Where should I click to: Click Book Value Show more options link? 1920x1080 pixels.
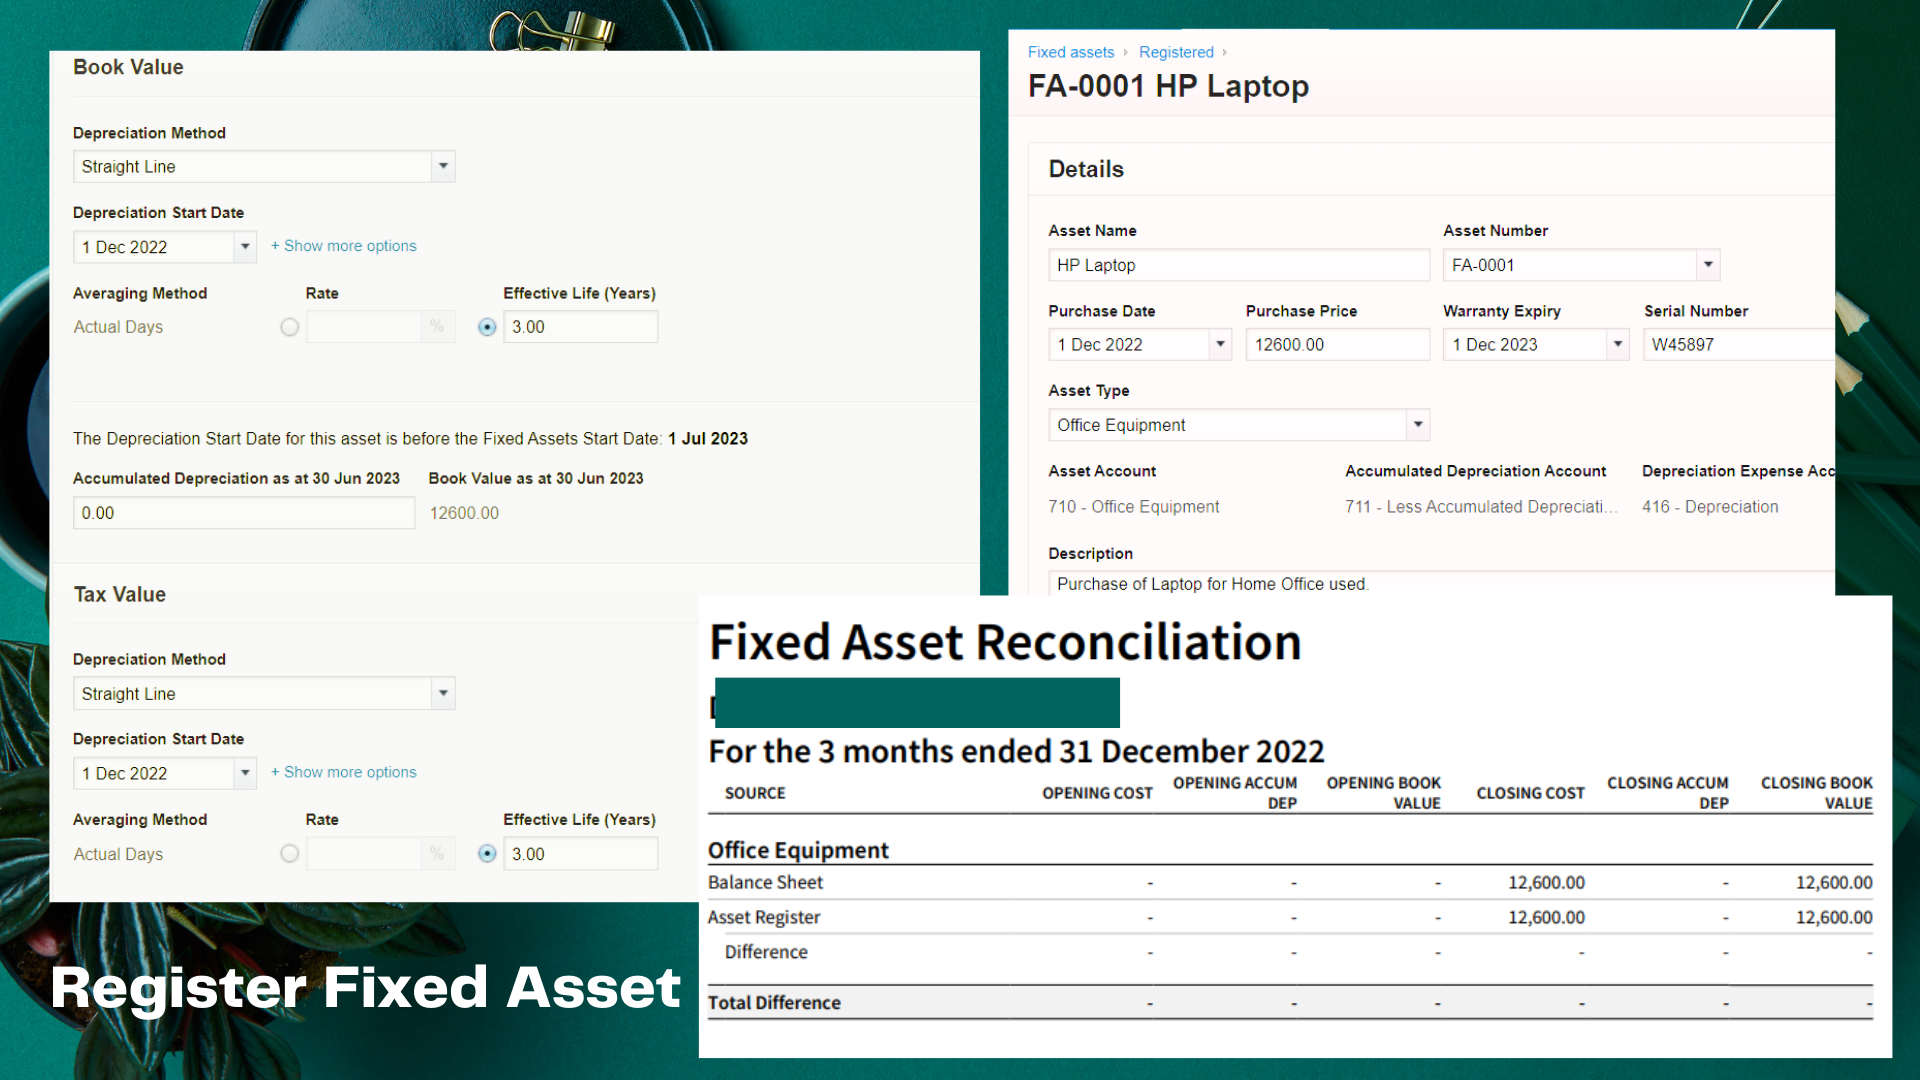tap(343, 246)
